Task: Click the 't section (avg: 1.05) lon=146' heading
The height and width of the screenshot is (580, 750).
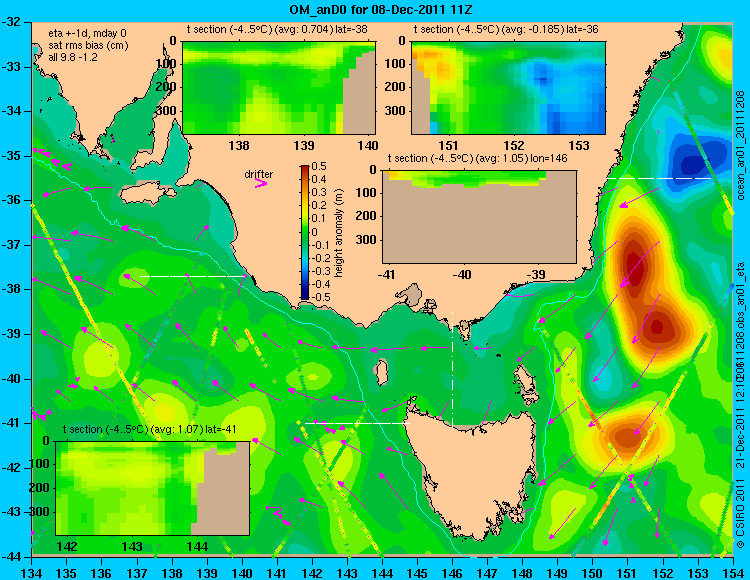Action: click(477, 158)
